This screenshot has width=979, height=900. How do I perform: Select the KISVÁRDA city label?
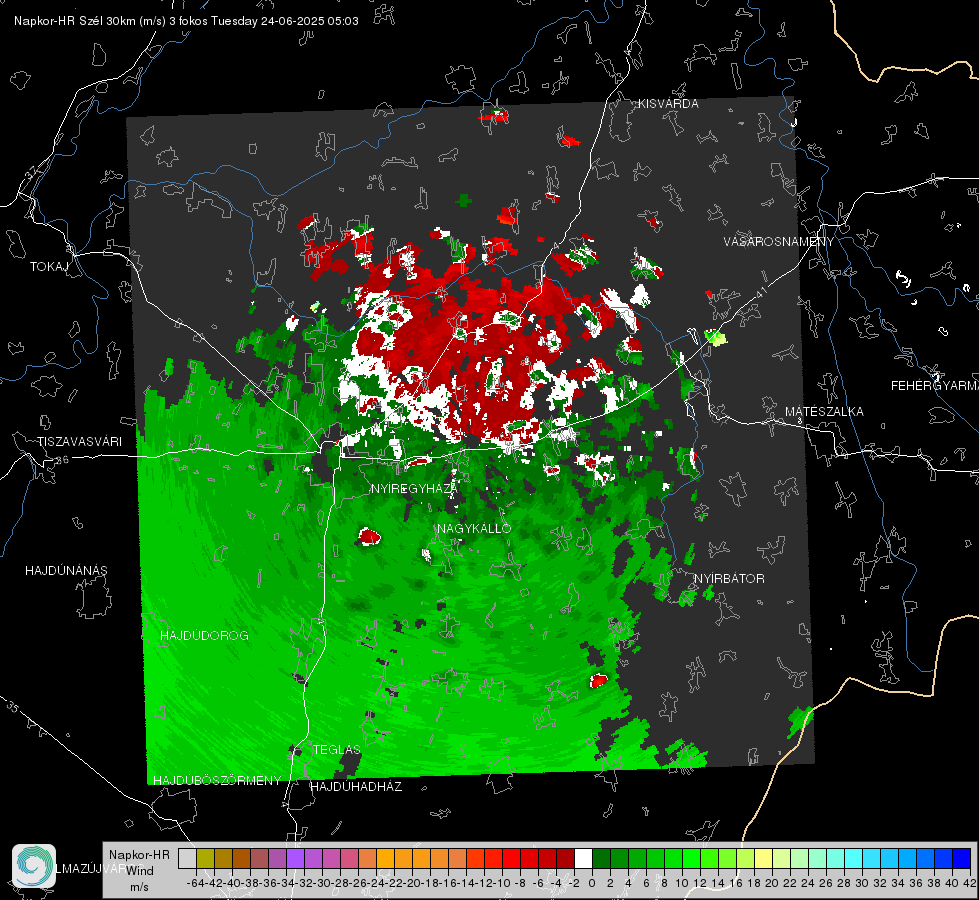pyautogui.click(x=668, y=104)
